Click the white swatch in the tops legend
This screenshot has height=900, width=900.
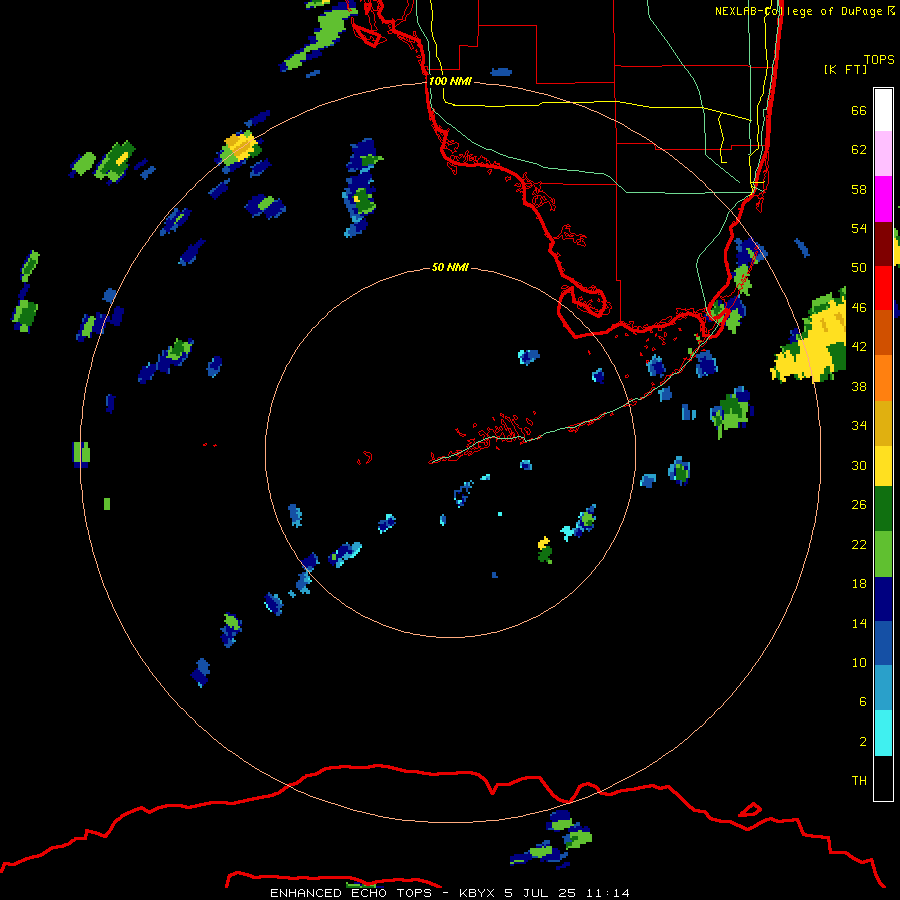coord(883,110)
